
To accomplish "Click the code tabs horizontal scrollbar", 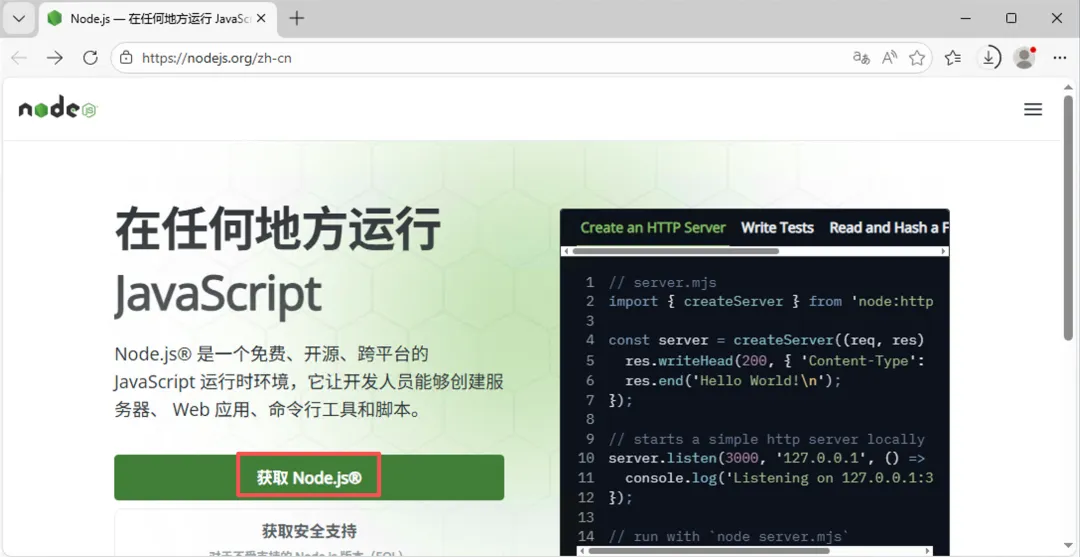I will (x=676, y=251).
